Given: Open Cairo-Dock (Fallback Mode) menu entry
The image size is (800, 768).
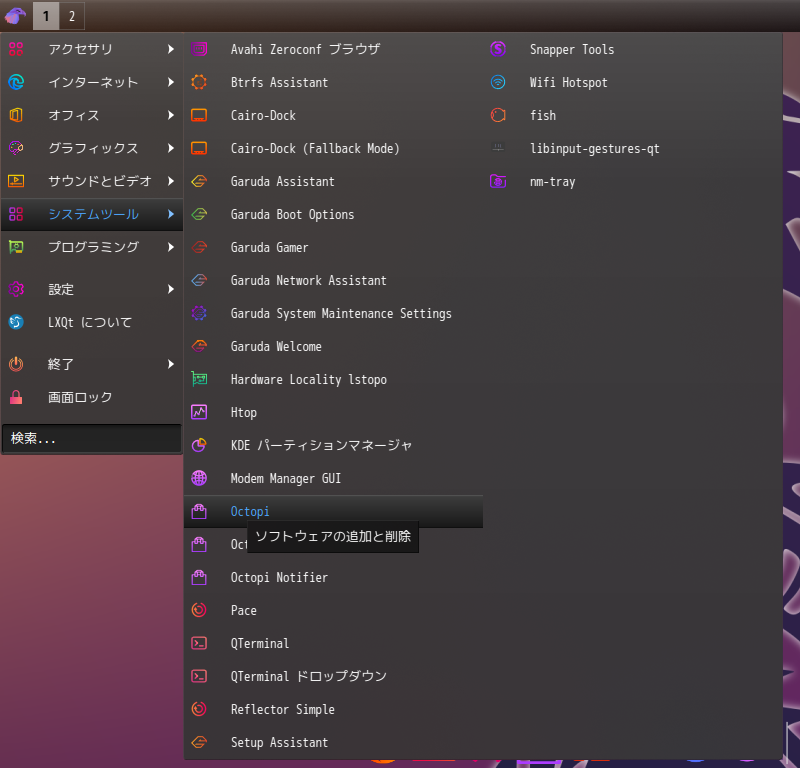Looking at the screenshot, I should pyautogui.click(x=334, y=148).
